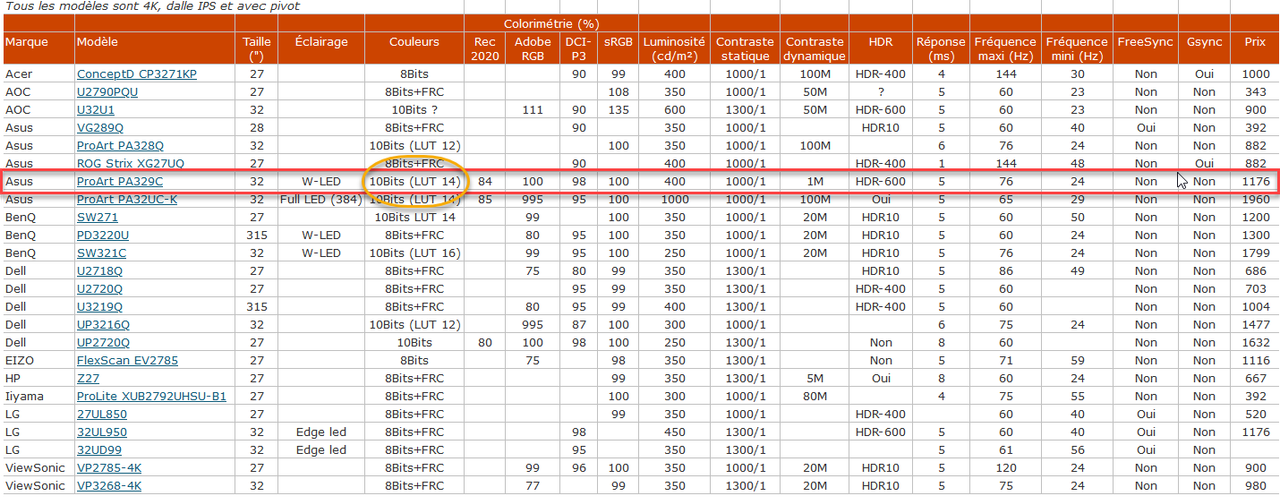1280x497 pixels.
Task: Open the ProArt PA328Q link
Action: coord(120,146)
